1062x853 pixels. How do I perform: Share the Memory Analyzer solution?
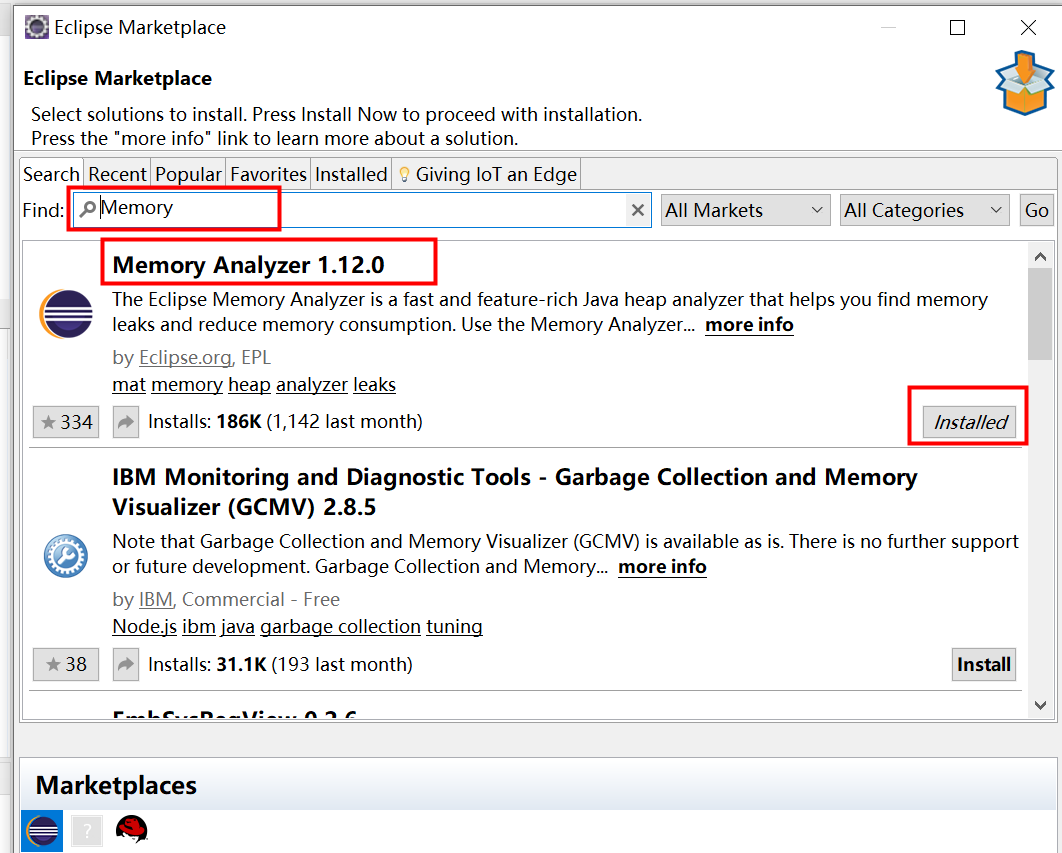126,422
